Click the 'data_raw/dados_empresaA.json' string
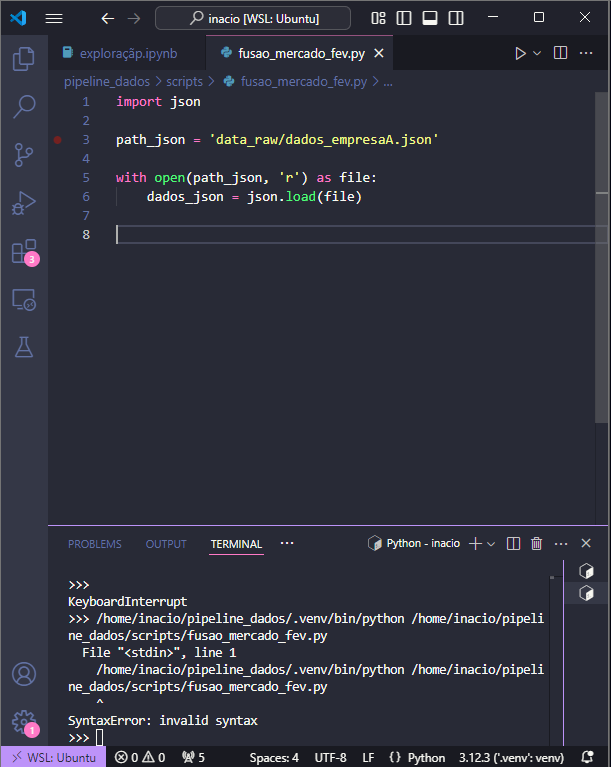The height and width of the screenshot is (767, 611). pyautogui.click(x=323, y=140)
